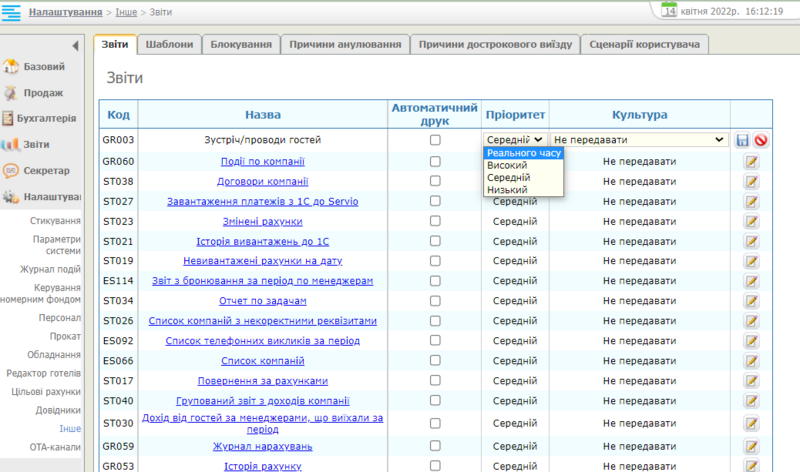Switch to the Шаблони tab

pyautogui.click(x=170, y=45)
